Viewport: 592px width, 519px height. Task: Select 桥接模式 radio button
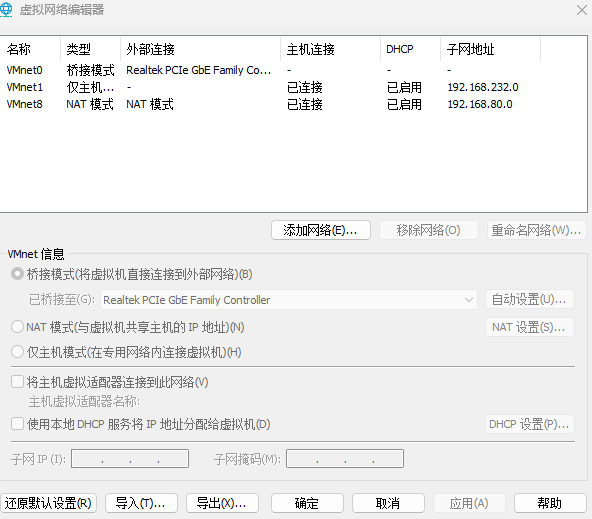pyautogui.click(x=17, y=274)
